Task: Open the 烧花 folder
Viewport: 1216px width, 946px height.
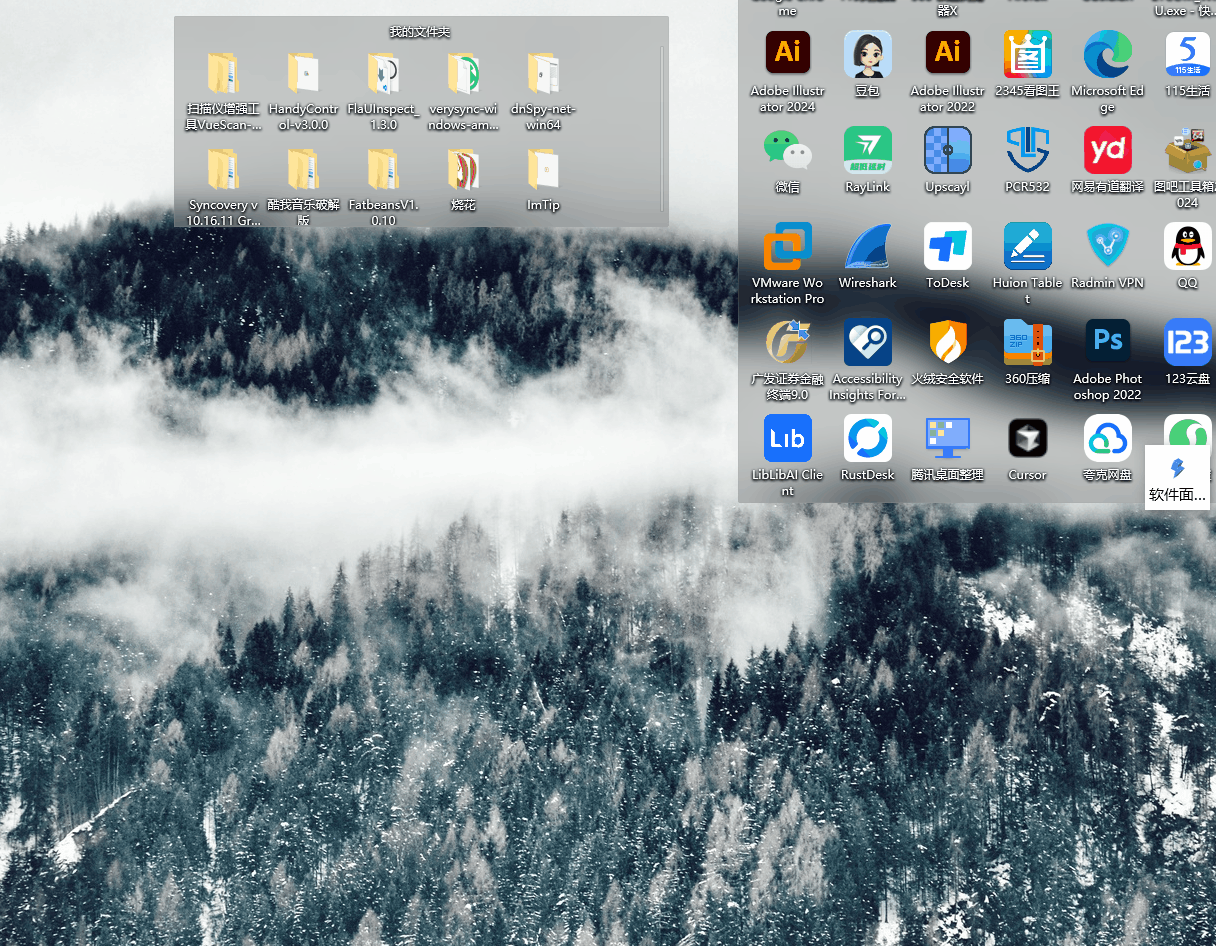Action: tap(463, 181)
